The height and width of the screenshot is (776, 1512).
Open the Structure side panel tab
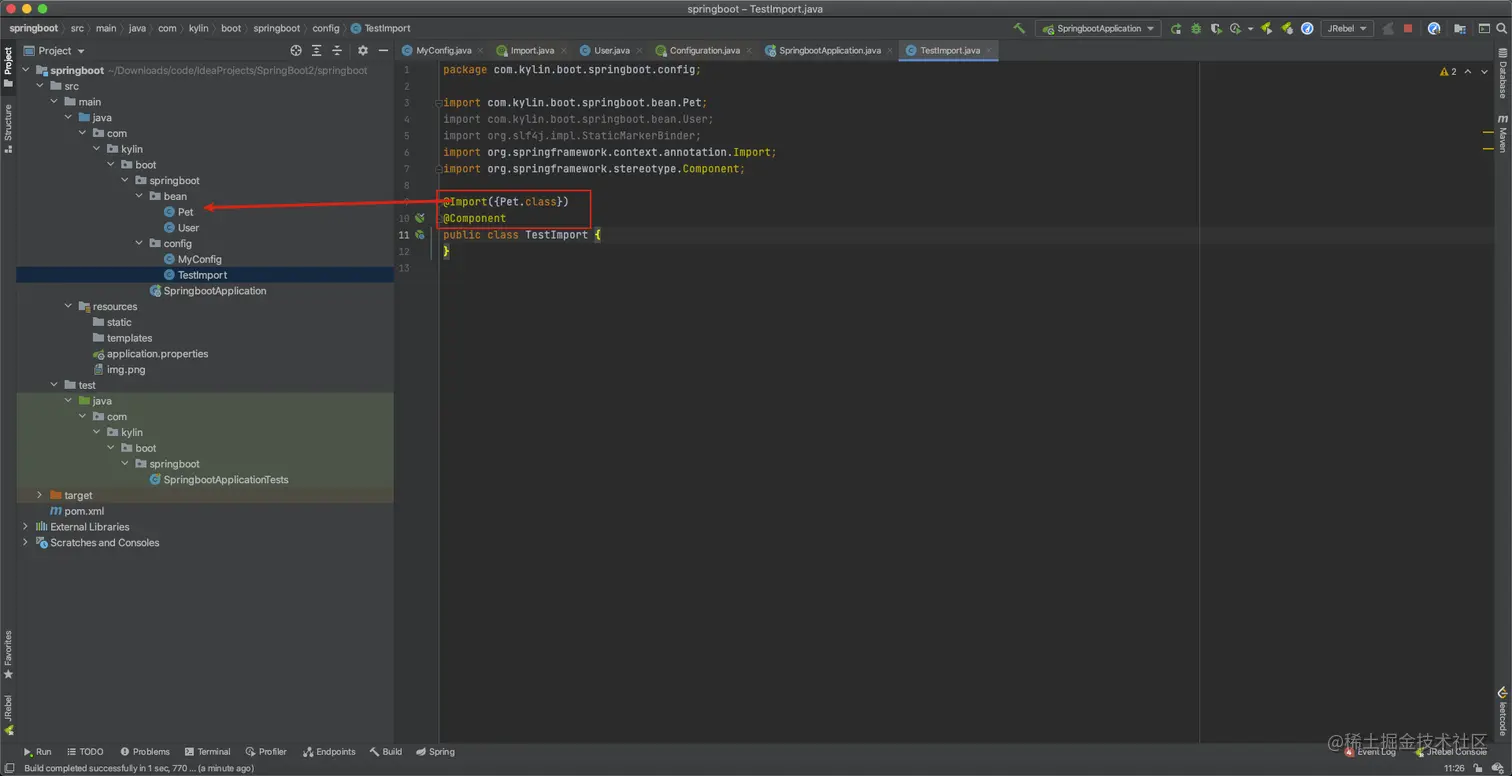(8, 128)
